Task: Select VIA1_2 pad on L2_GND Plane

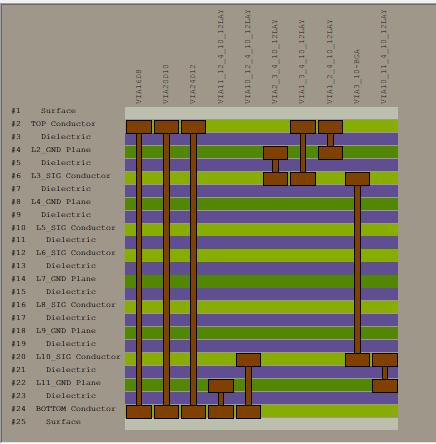Action: coord(330,153)
